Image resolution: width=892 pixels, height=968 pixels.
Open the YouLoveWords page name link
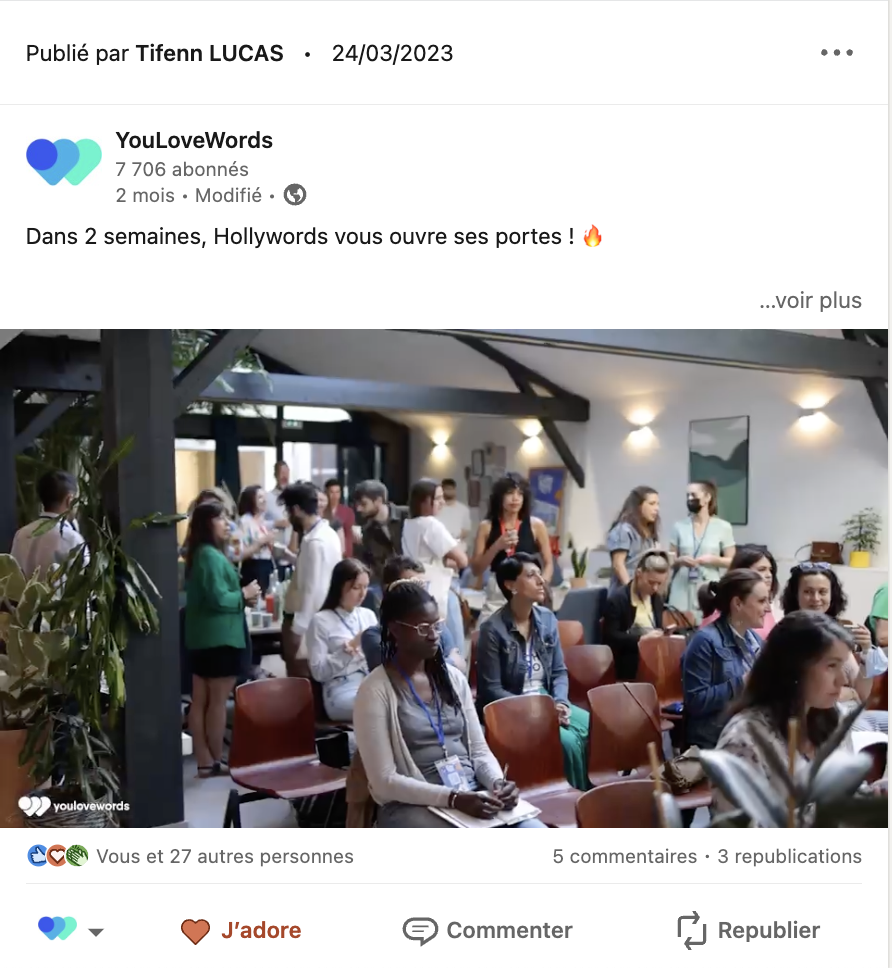[194, 140]
